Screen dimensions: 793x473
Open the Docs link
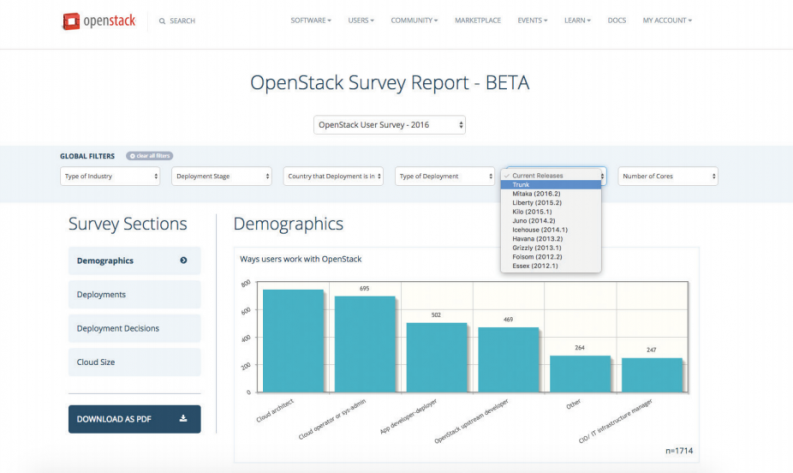pos(616,20)
